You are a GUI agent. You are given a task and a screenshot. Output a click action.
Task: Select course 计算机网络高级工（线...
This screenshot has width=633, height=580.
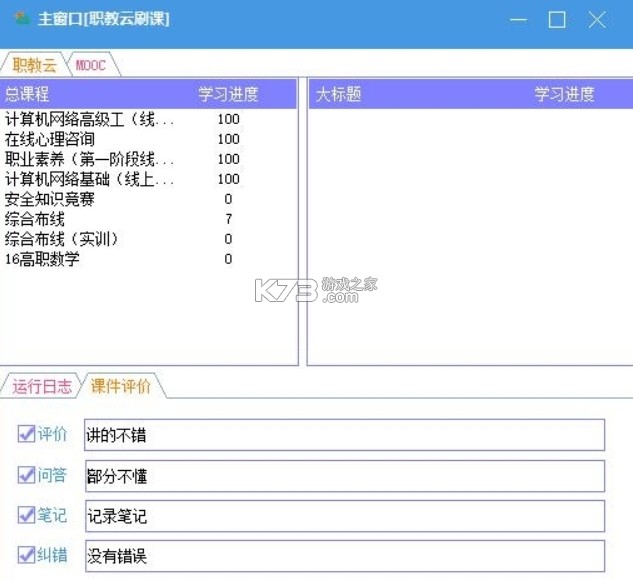pyautogui.click(x=90, y=119)
